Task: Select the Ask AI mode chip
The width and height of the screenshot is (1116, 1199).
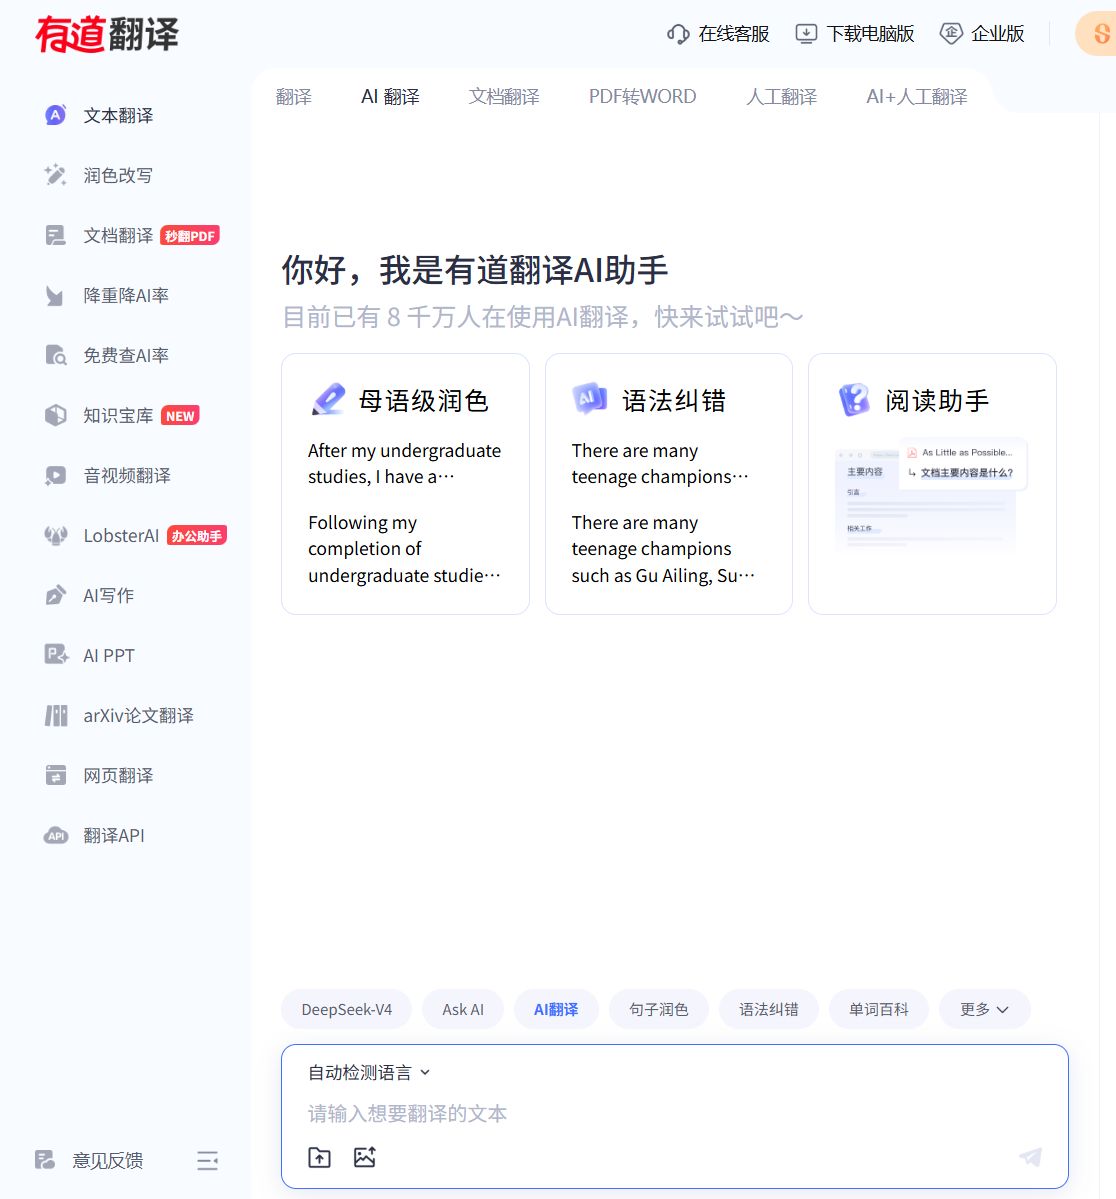Action: click(463, 1009)
